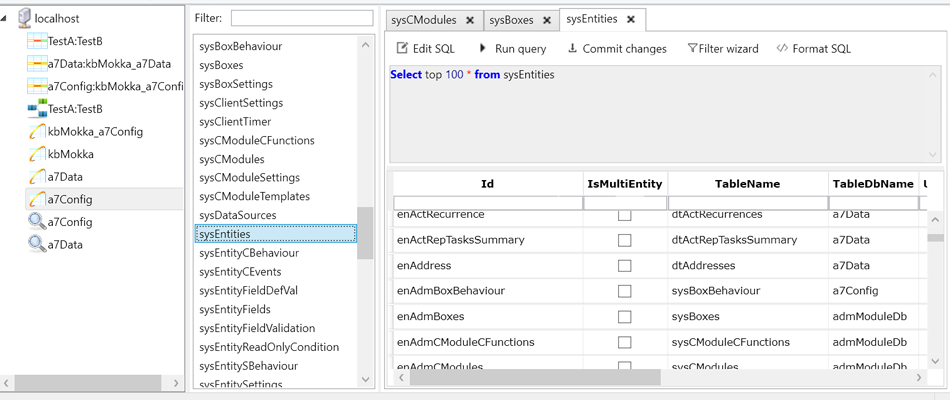This screenshot has height=400, width=950.
Task: Click the Run query button label
Action: (520, 48)
